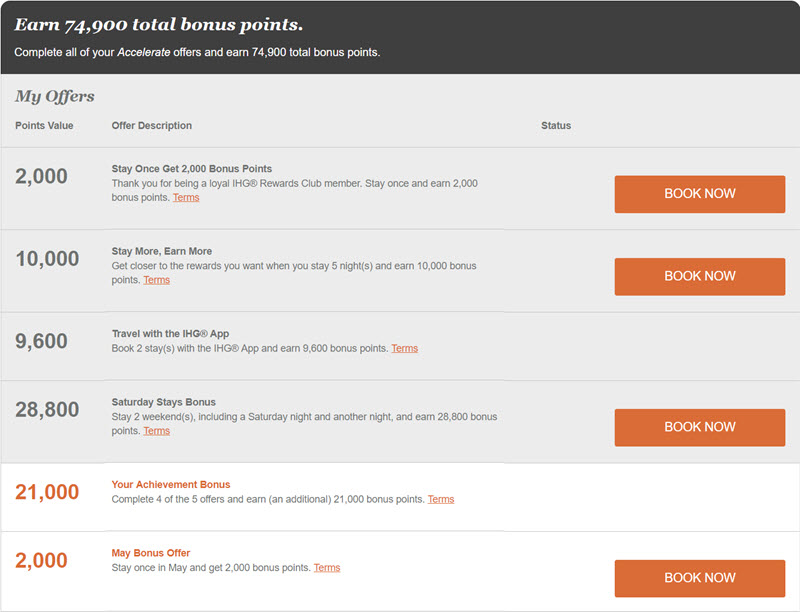This screenshot has height=612, width=800.
Task: View Terms for Your Achievement Bonus
Action: click(x=440, y=499)
